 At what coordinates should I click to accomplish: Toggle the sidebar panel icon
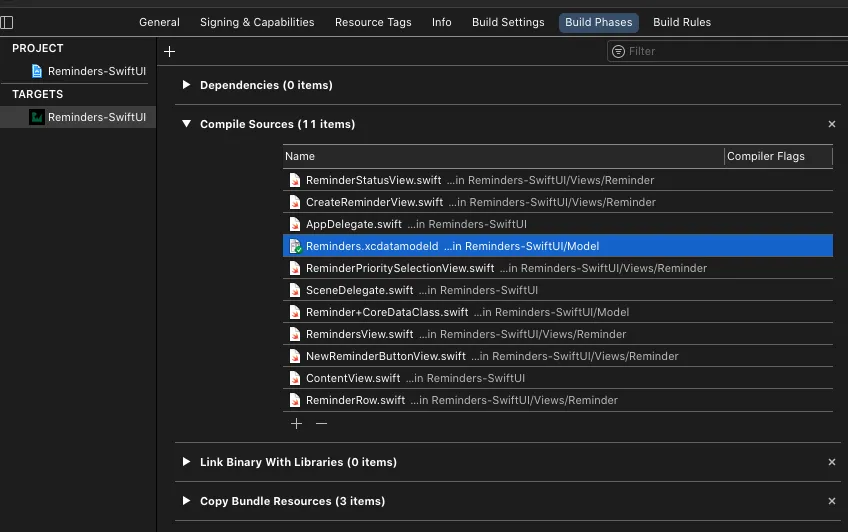tap(7, 22)
